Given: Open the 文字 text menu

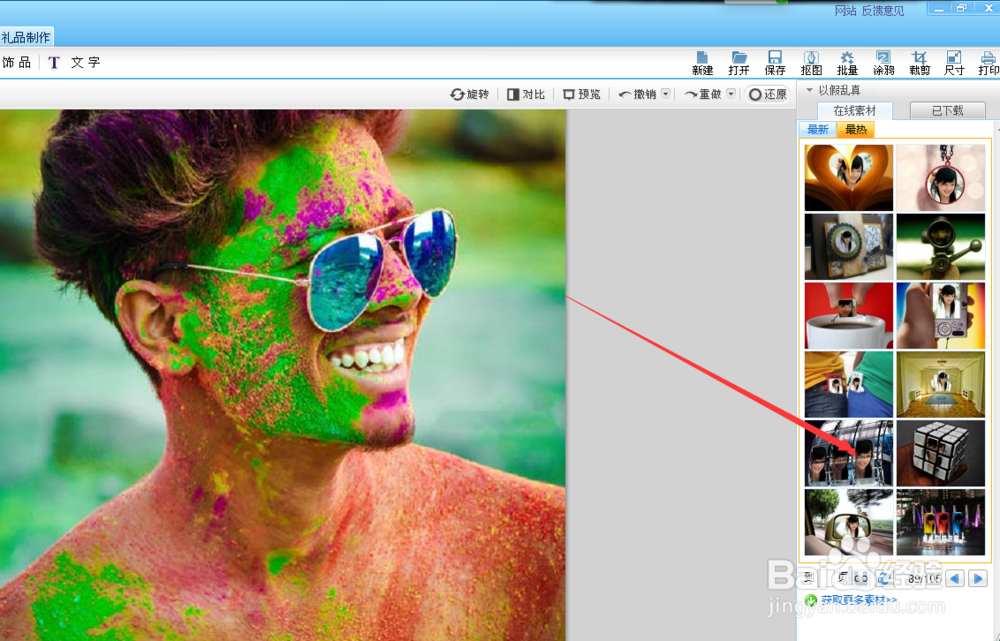Looking at the screenshot, I should [x=85, y=63].
